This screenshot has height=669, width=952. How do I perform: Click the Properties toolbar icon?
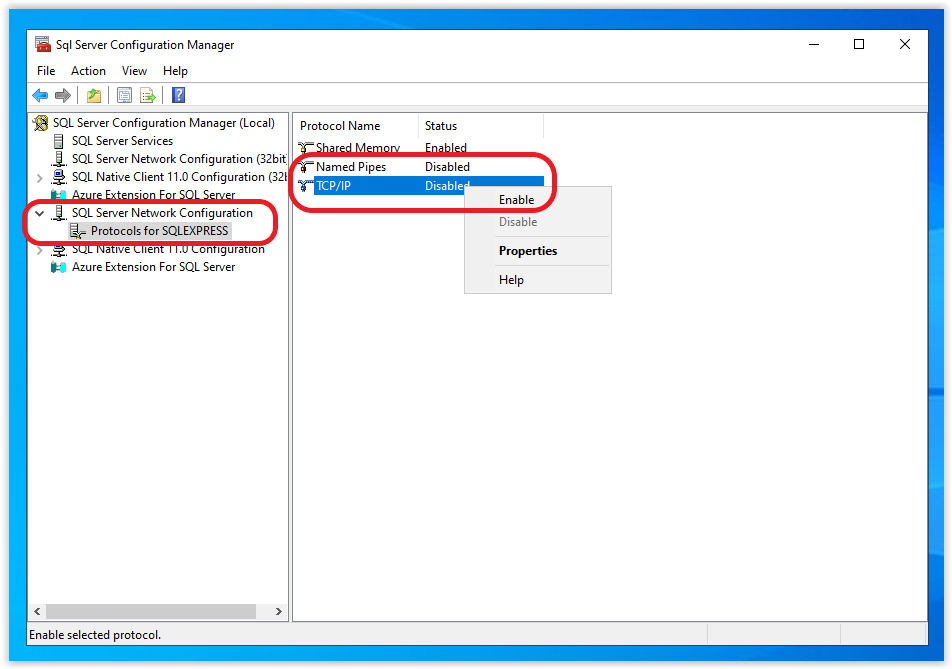tap(124, 95)
